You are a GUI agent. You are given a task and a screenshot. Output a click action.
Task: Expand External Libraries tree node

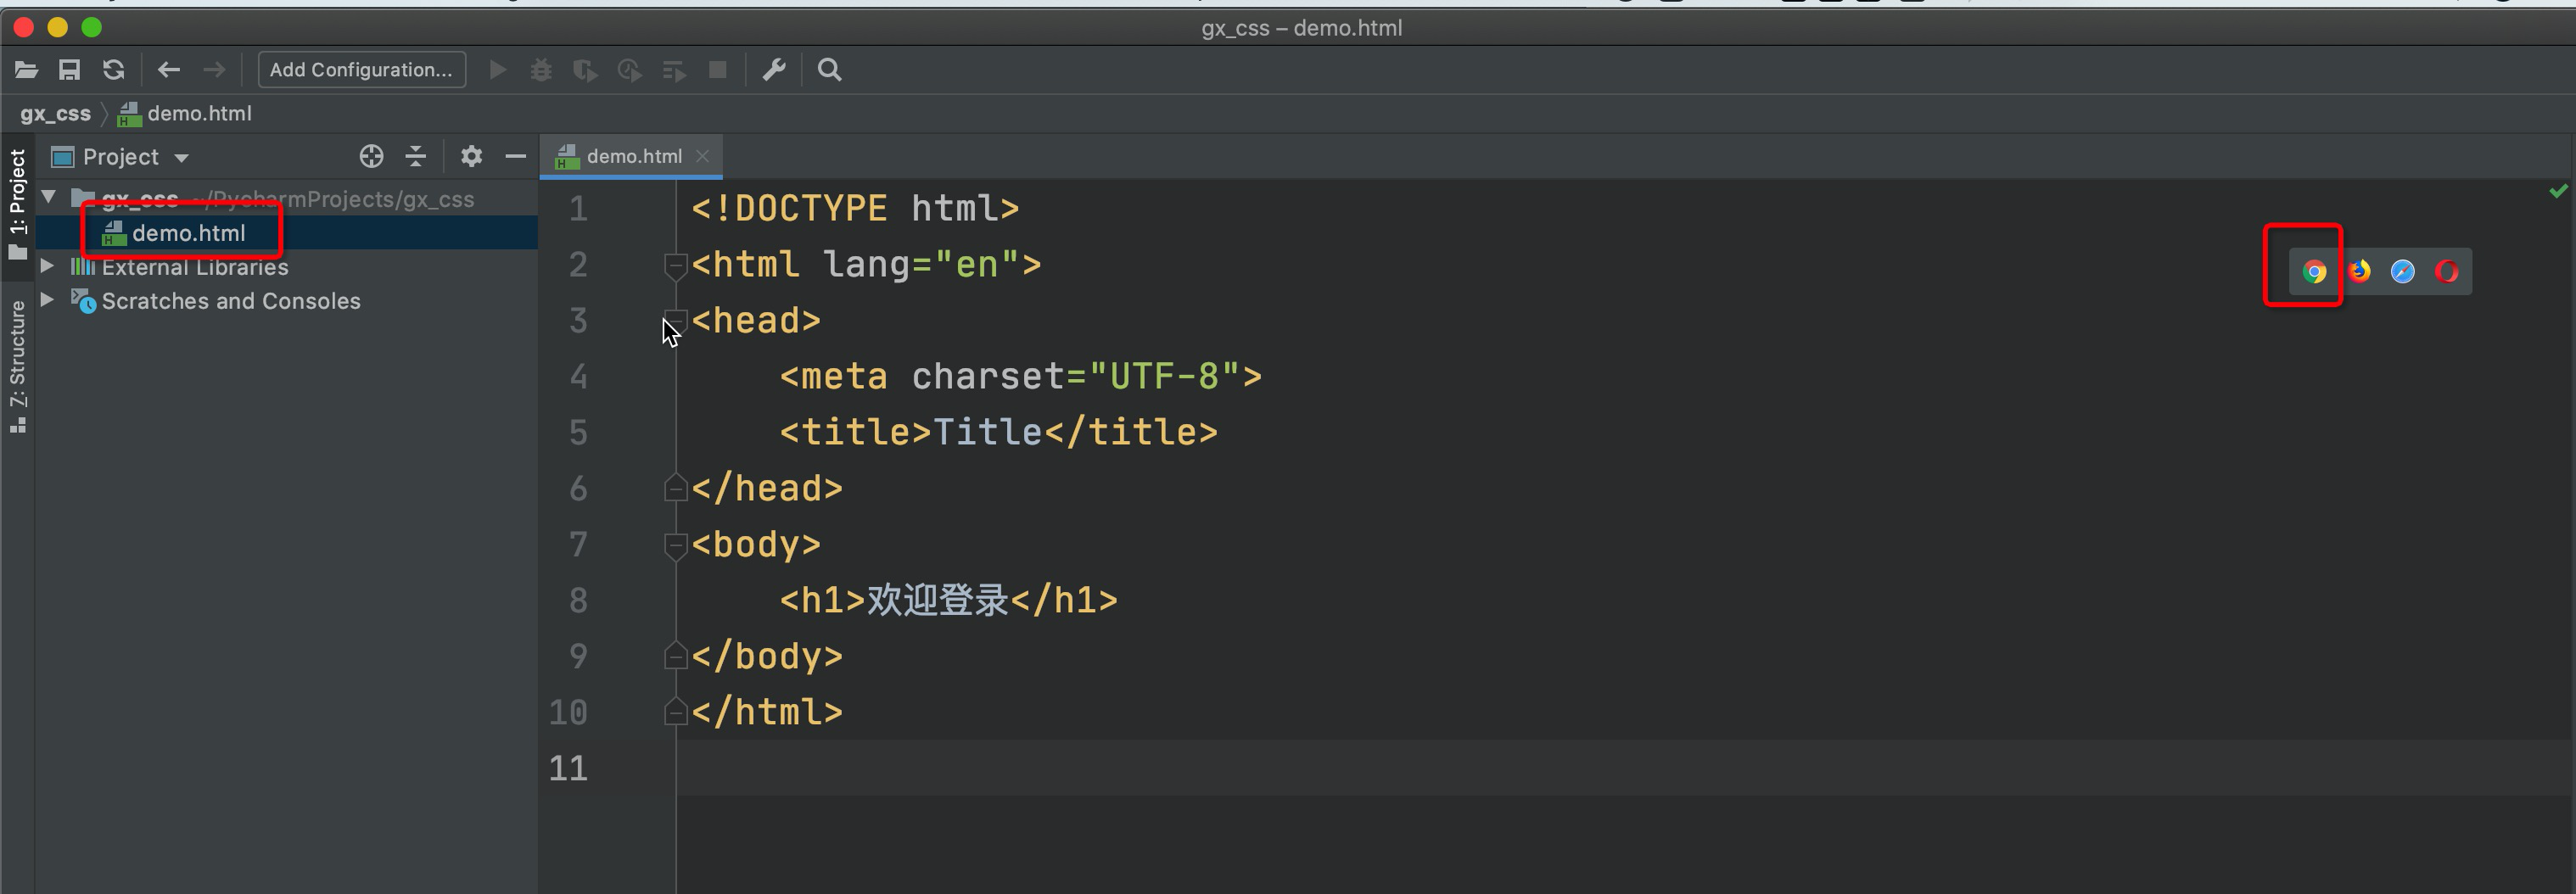tap(47, 266)
